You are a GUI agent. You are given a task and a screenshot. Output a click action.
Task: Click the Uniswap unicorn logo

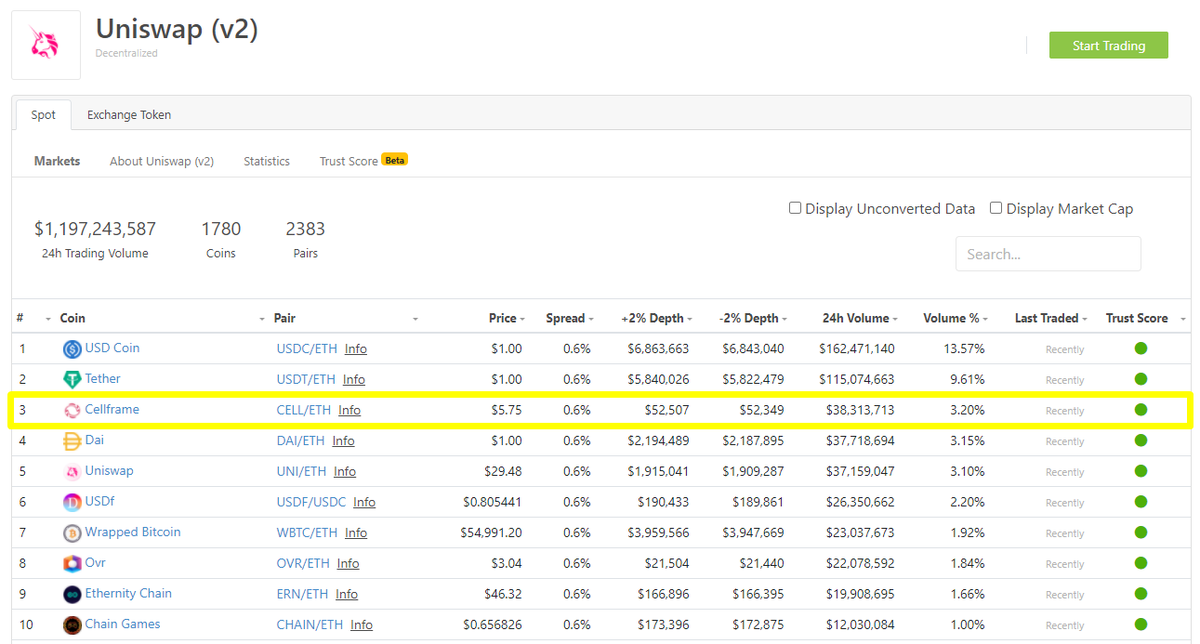(46, 44)
